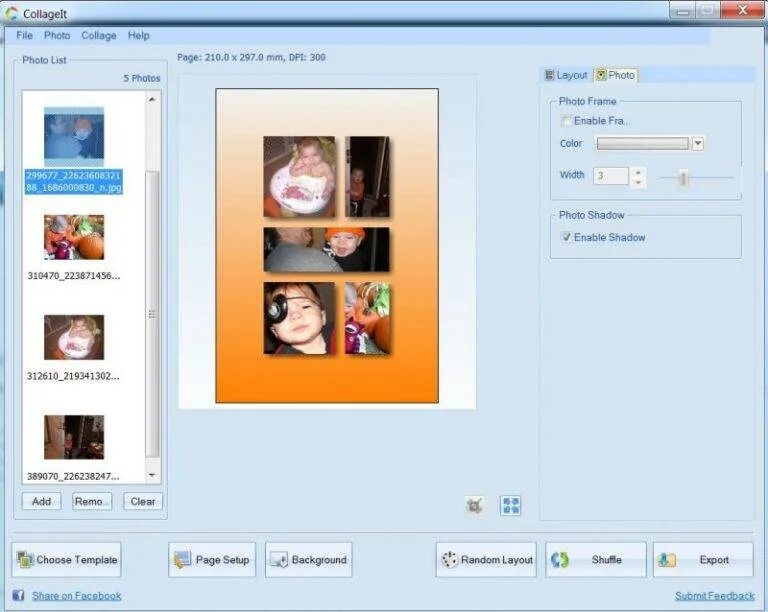Click the Facebook icon at bottom left
Screen dimensions: 768x612
click(x=18, y=595)
